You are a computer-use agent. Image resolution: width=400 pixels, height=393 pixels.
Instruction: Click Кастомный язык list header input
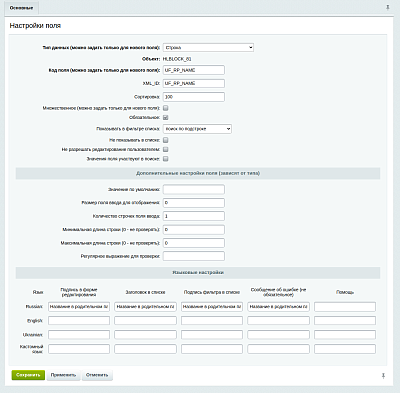point(145,349)
